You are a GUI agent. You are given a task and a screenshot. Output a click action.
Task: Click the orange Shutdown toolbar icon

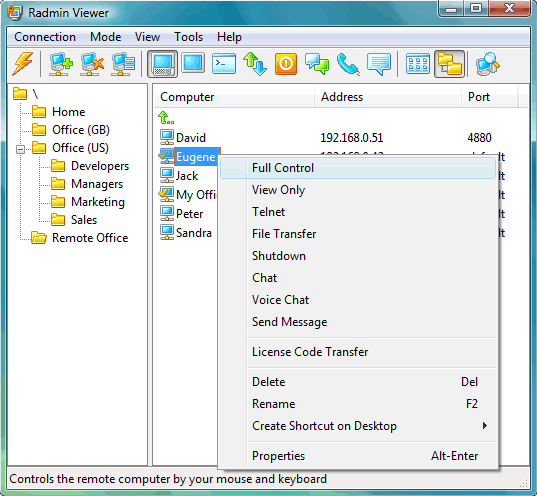(x=286, y=64)
